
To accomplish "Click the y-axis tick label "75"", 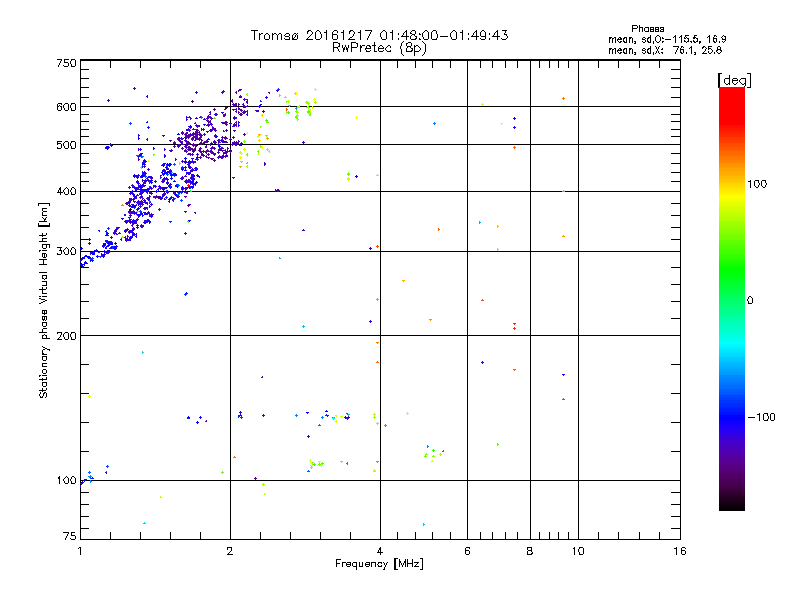I will point(70,536).
